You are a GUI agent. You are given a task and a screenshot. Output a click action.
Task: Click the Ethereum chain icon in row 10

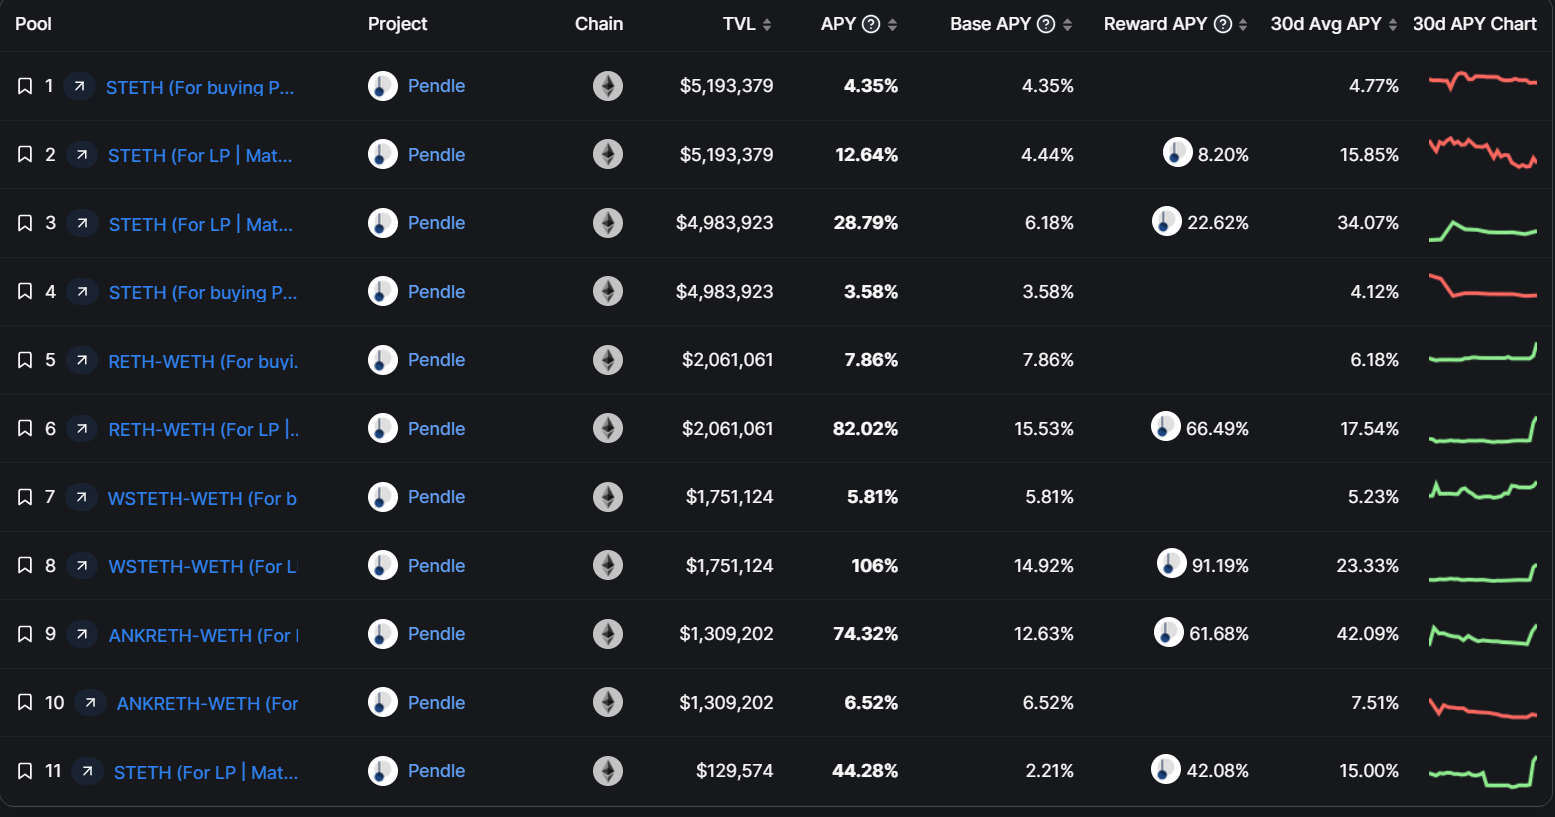tap(608, 702)
